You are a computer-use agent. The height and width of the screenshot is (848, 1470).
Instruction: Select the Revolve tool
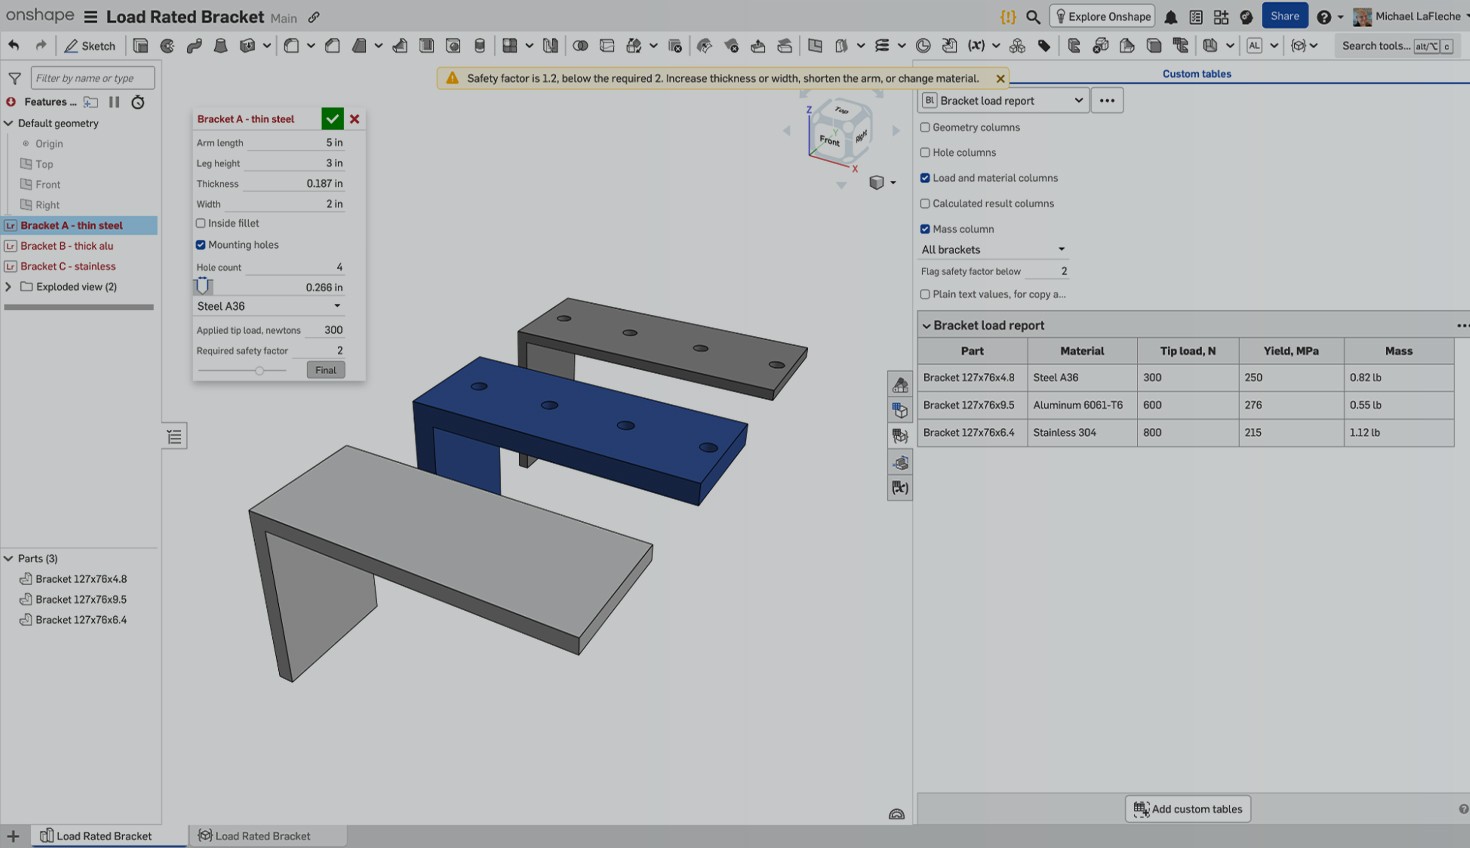[x=168, y=45]
